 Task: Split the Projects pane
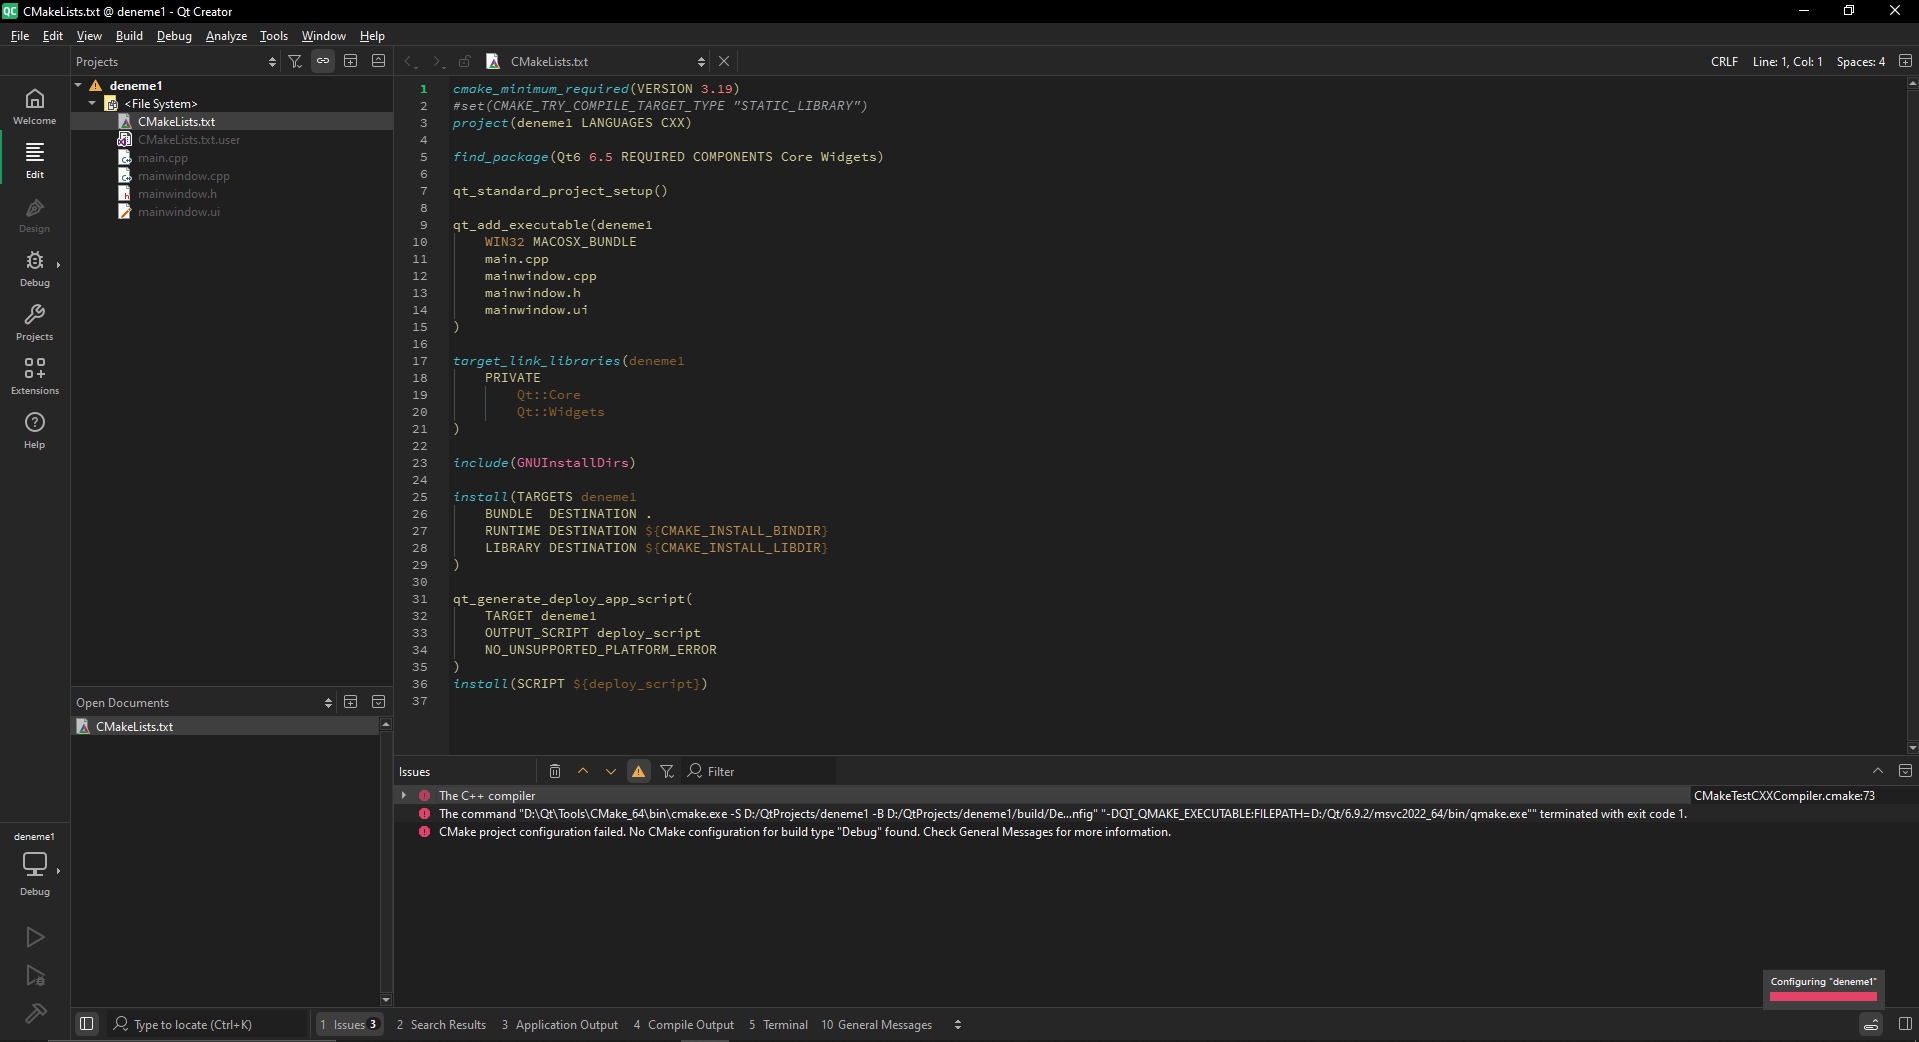pyautogui.click(x=351, y=61)
